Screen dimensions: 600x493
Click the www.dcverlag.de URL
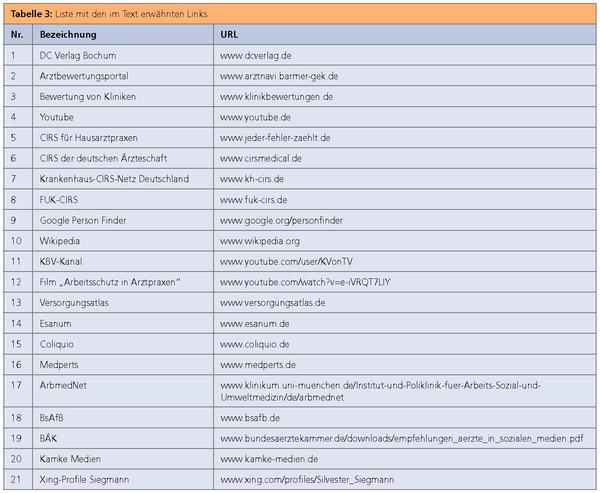[x=255, y=55]
